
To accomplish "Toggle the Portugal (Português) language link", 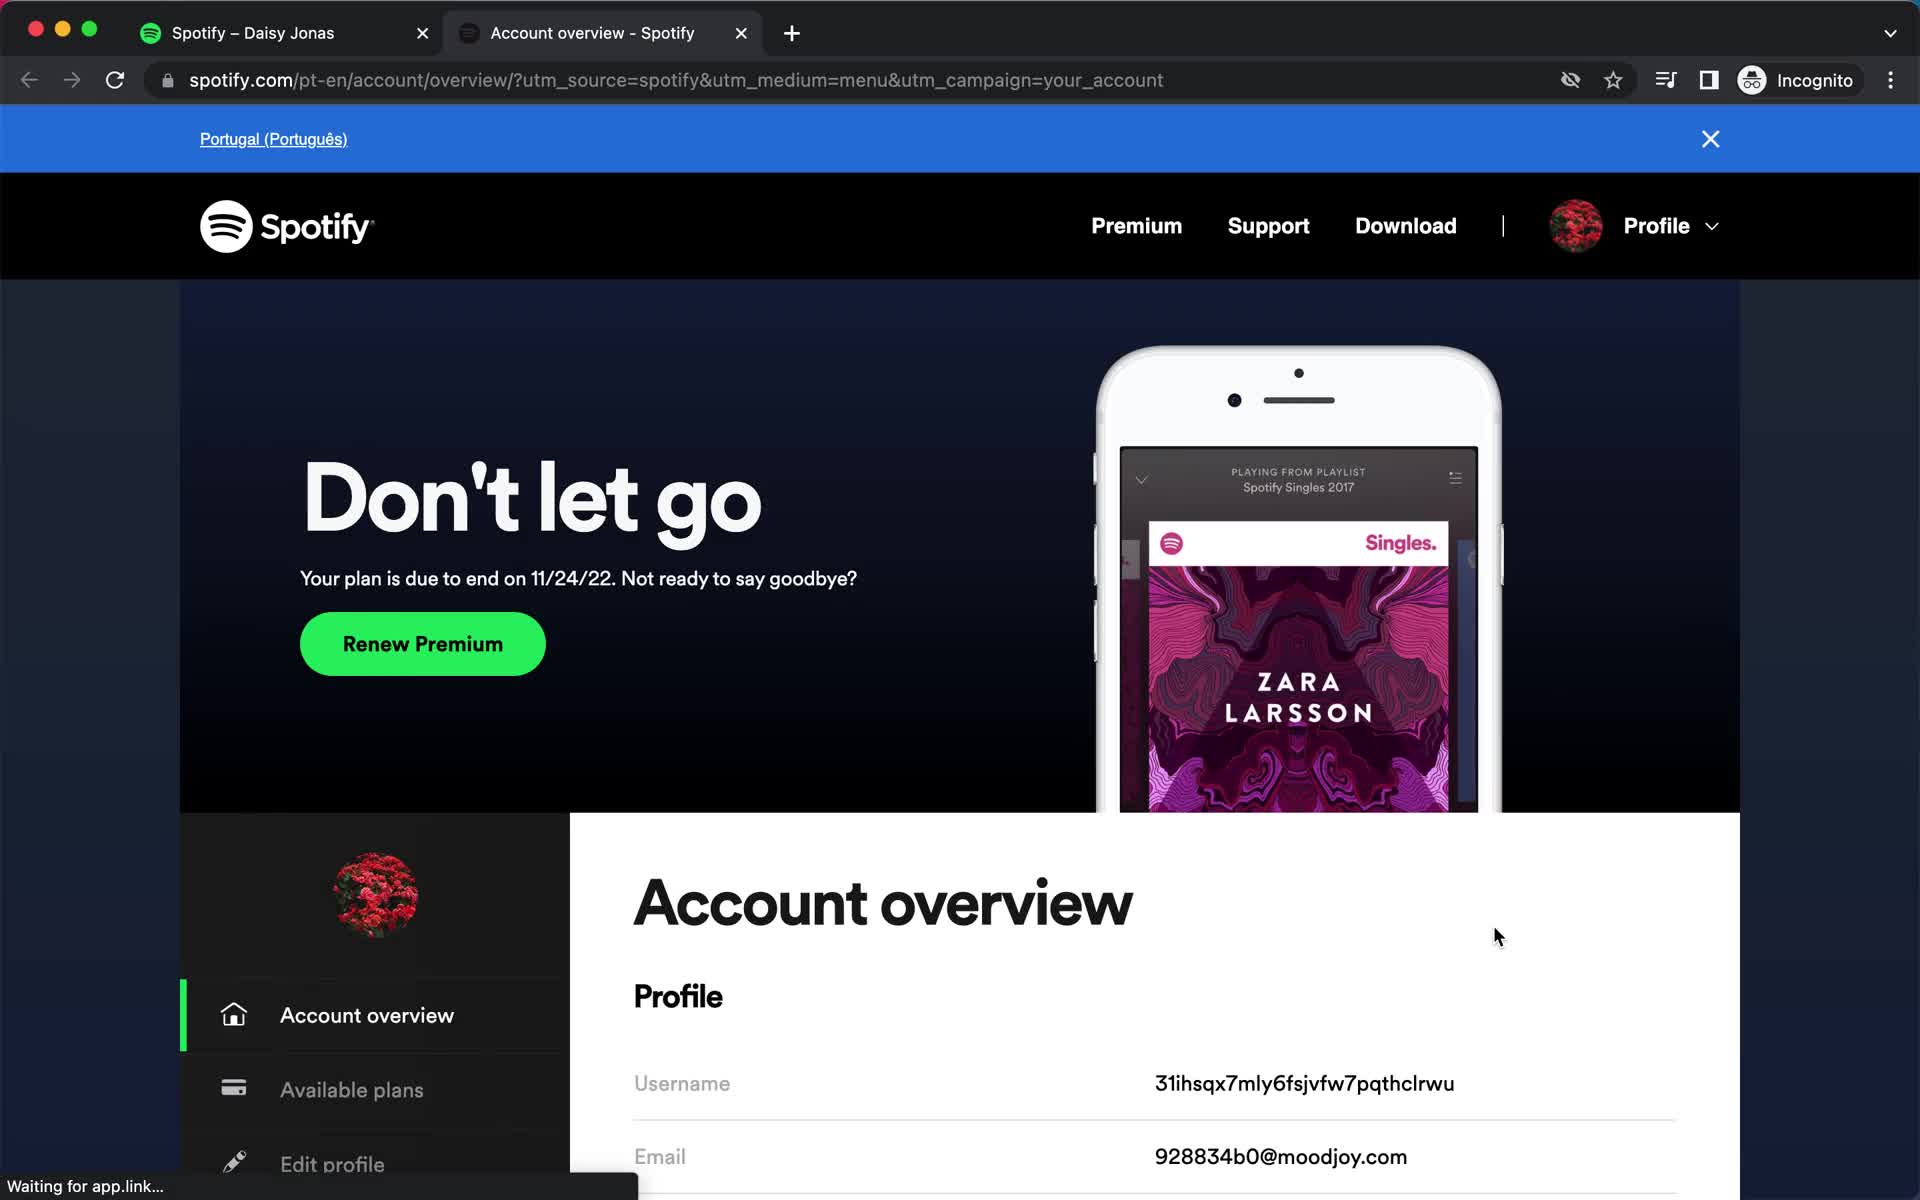I will coord(272,138).
